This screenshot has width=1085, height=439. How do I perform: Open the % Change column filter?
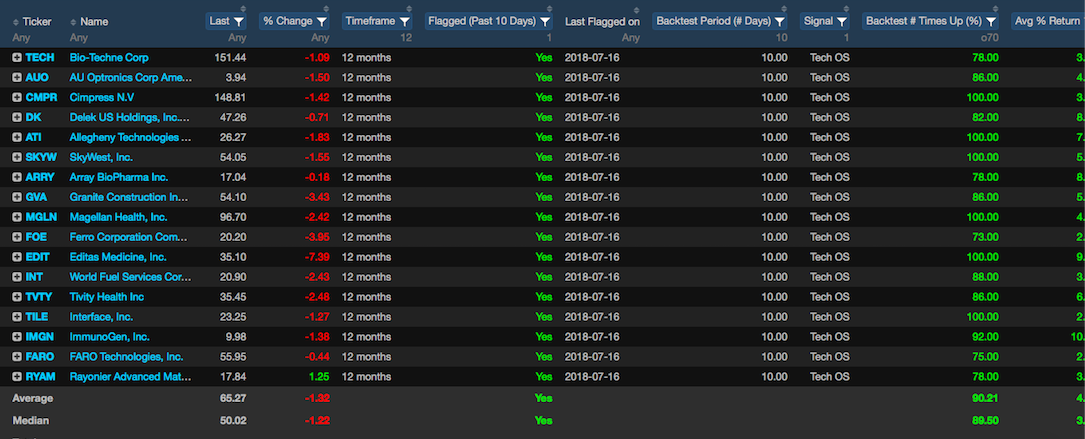click(x=322, y=21)
